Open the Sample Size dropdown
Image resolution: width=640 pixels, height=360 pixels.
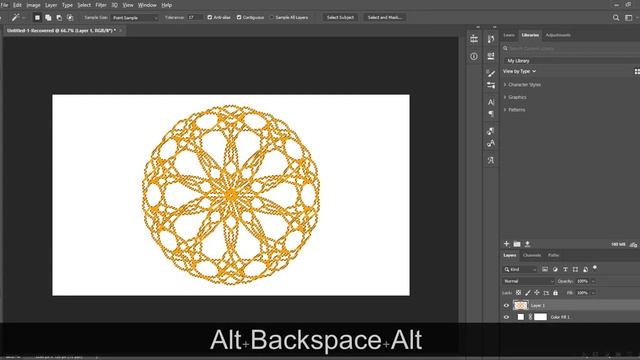coord(135,18)
